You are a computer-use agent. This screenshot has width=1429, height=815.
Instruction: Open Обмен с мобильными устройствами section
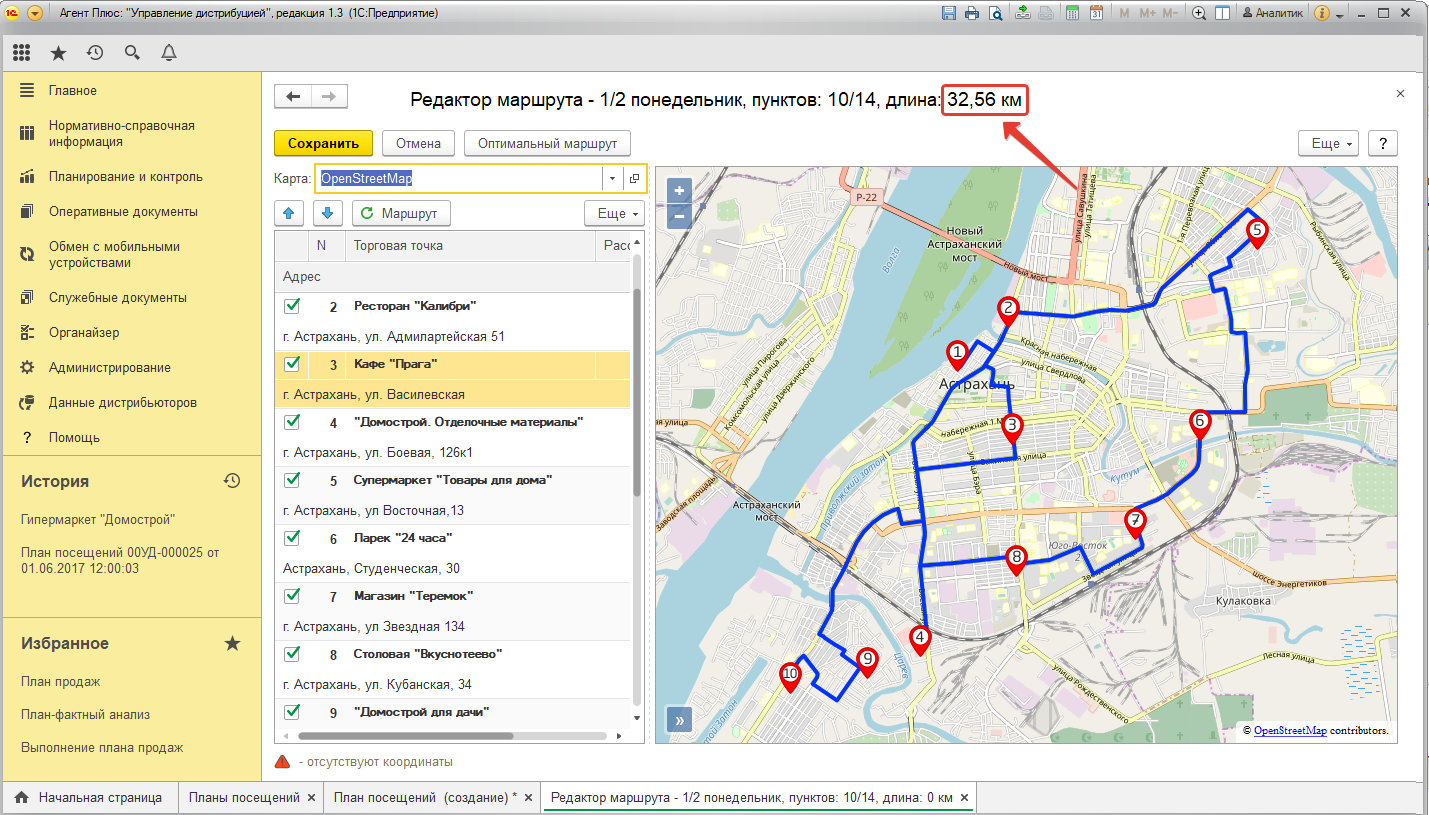(114, 255)
